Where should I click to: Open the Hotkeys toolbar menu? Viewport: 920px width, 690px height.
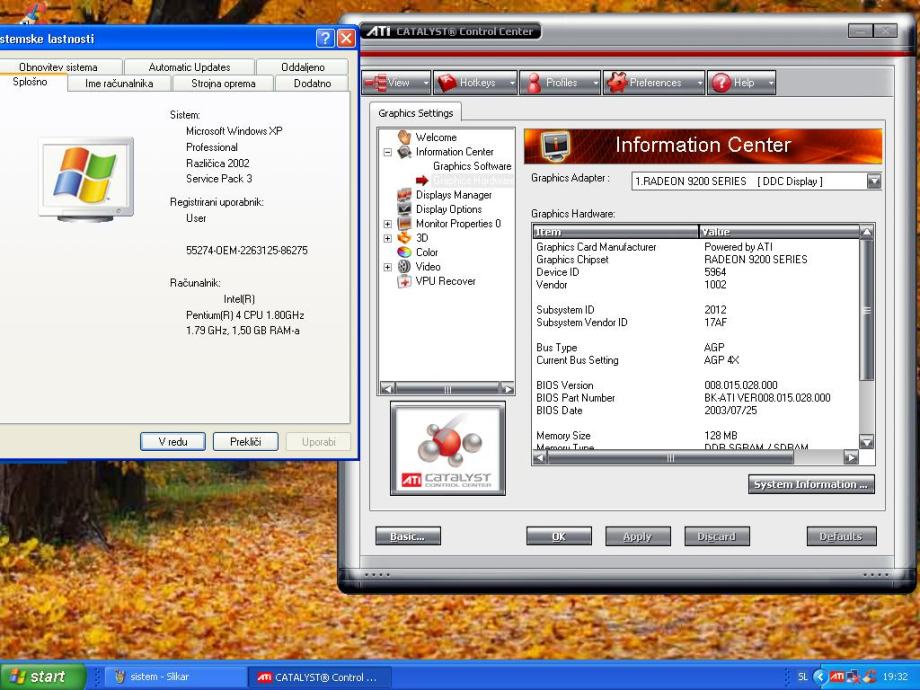[x=475, y=83]
